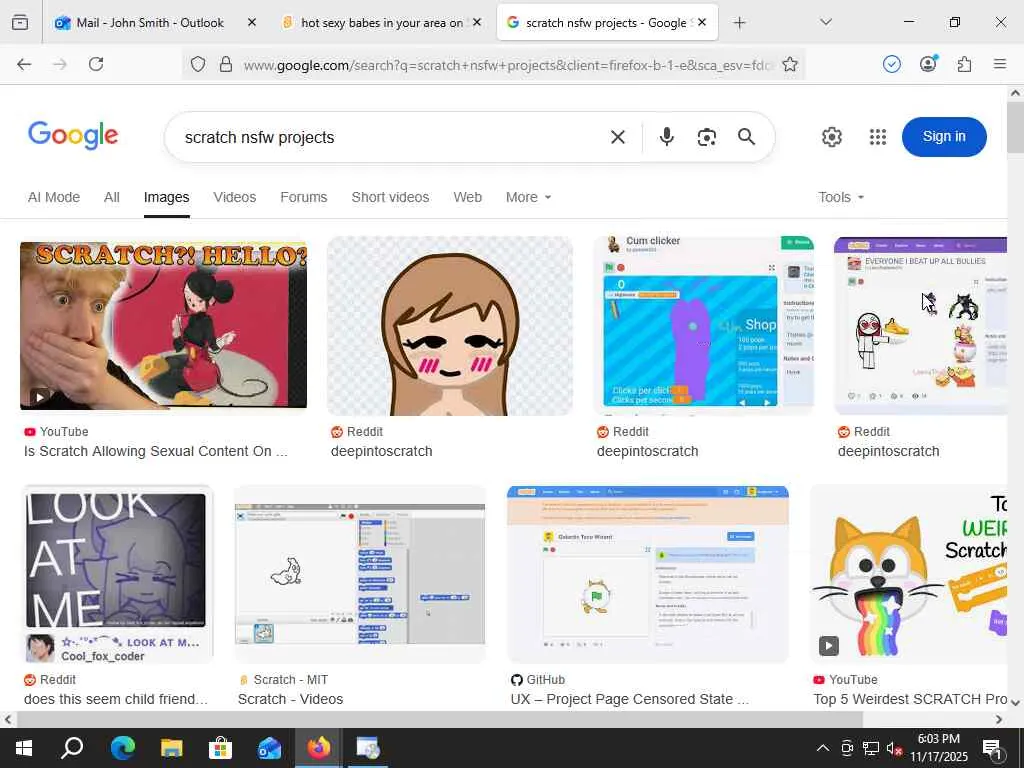Viewport: 1024px width, 768px height.
Task: Switch to Mail - John Smith Outlook tab
Action: 150,23
